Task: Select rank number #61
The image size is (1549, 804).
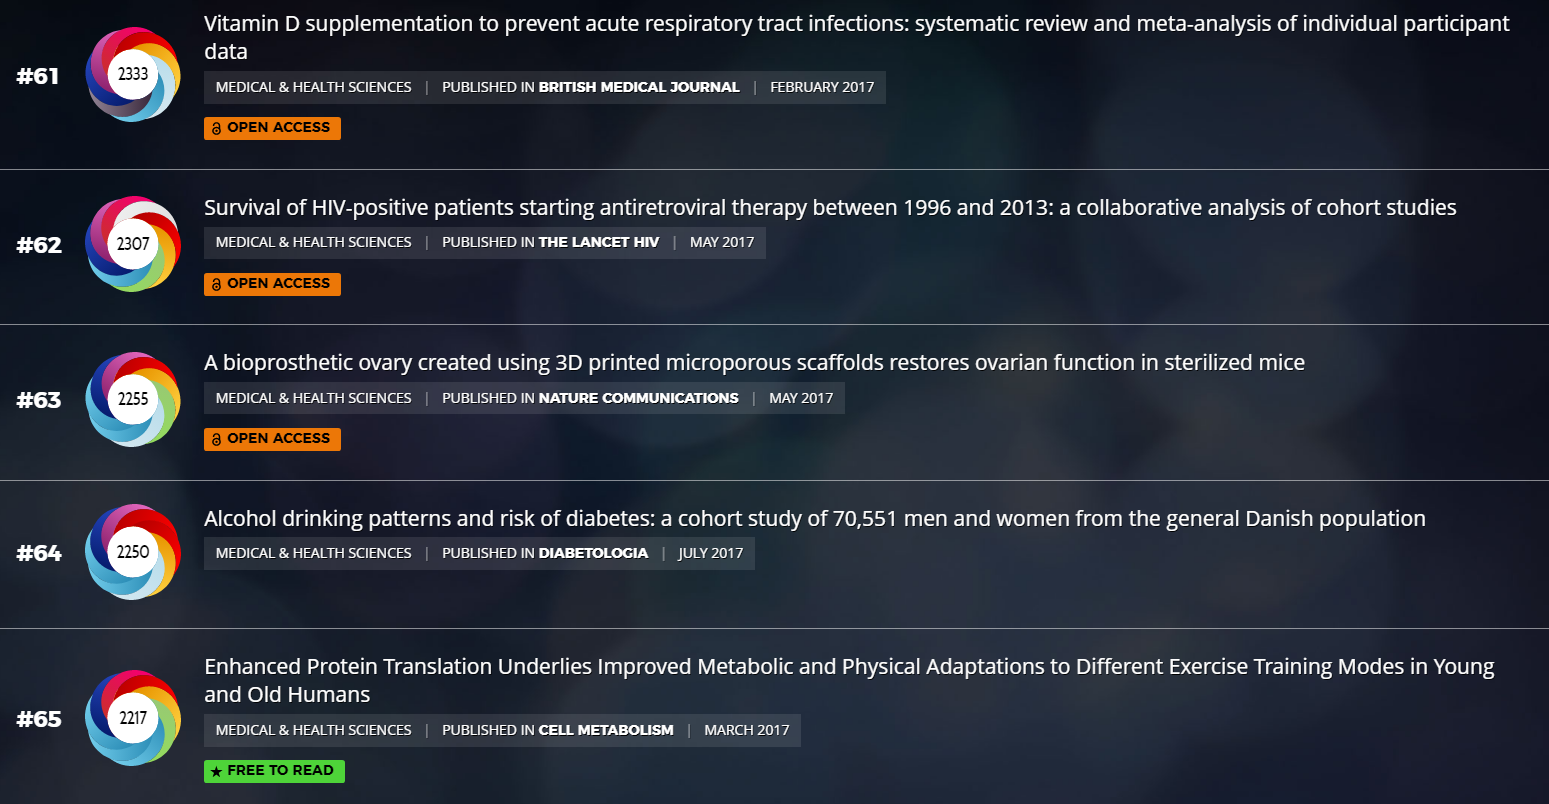Action: [x=38, y=76]
